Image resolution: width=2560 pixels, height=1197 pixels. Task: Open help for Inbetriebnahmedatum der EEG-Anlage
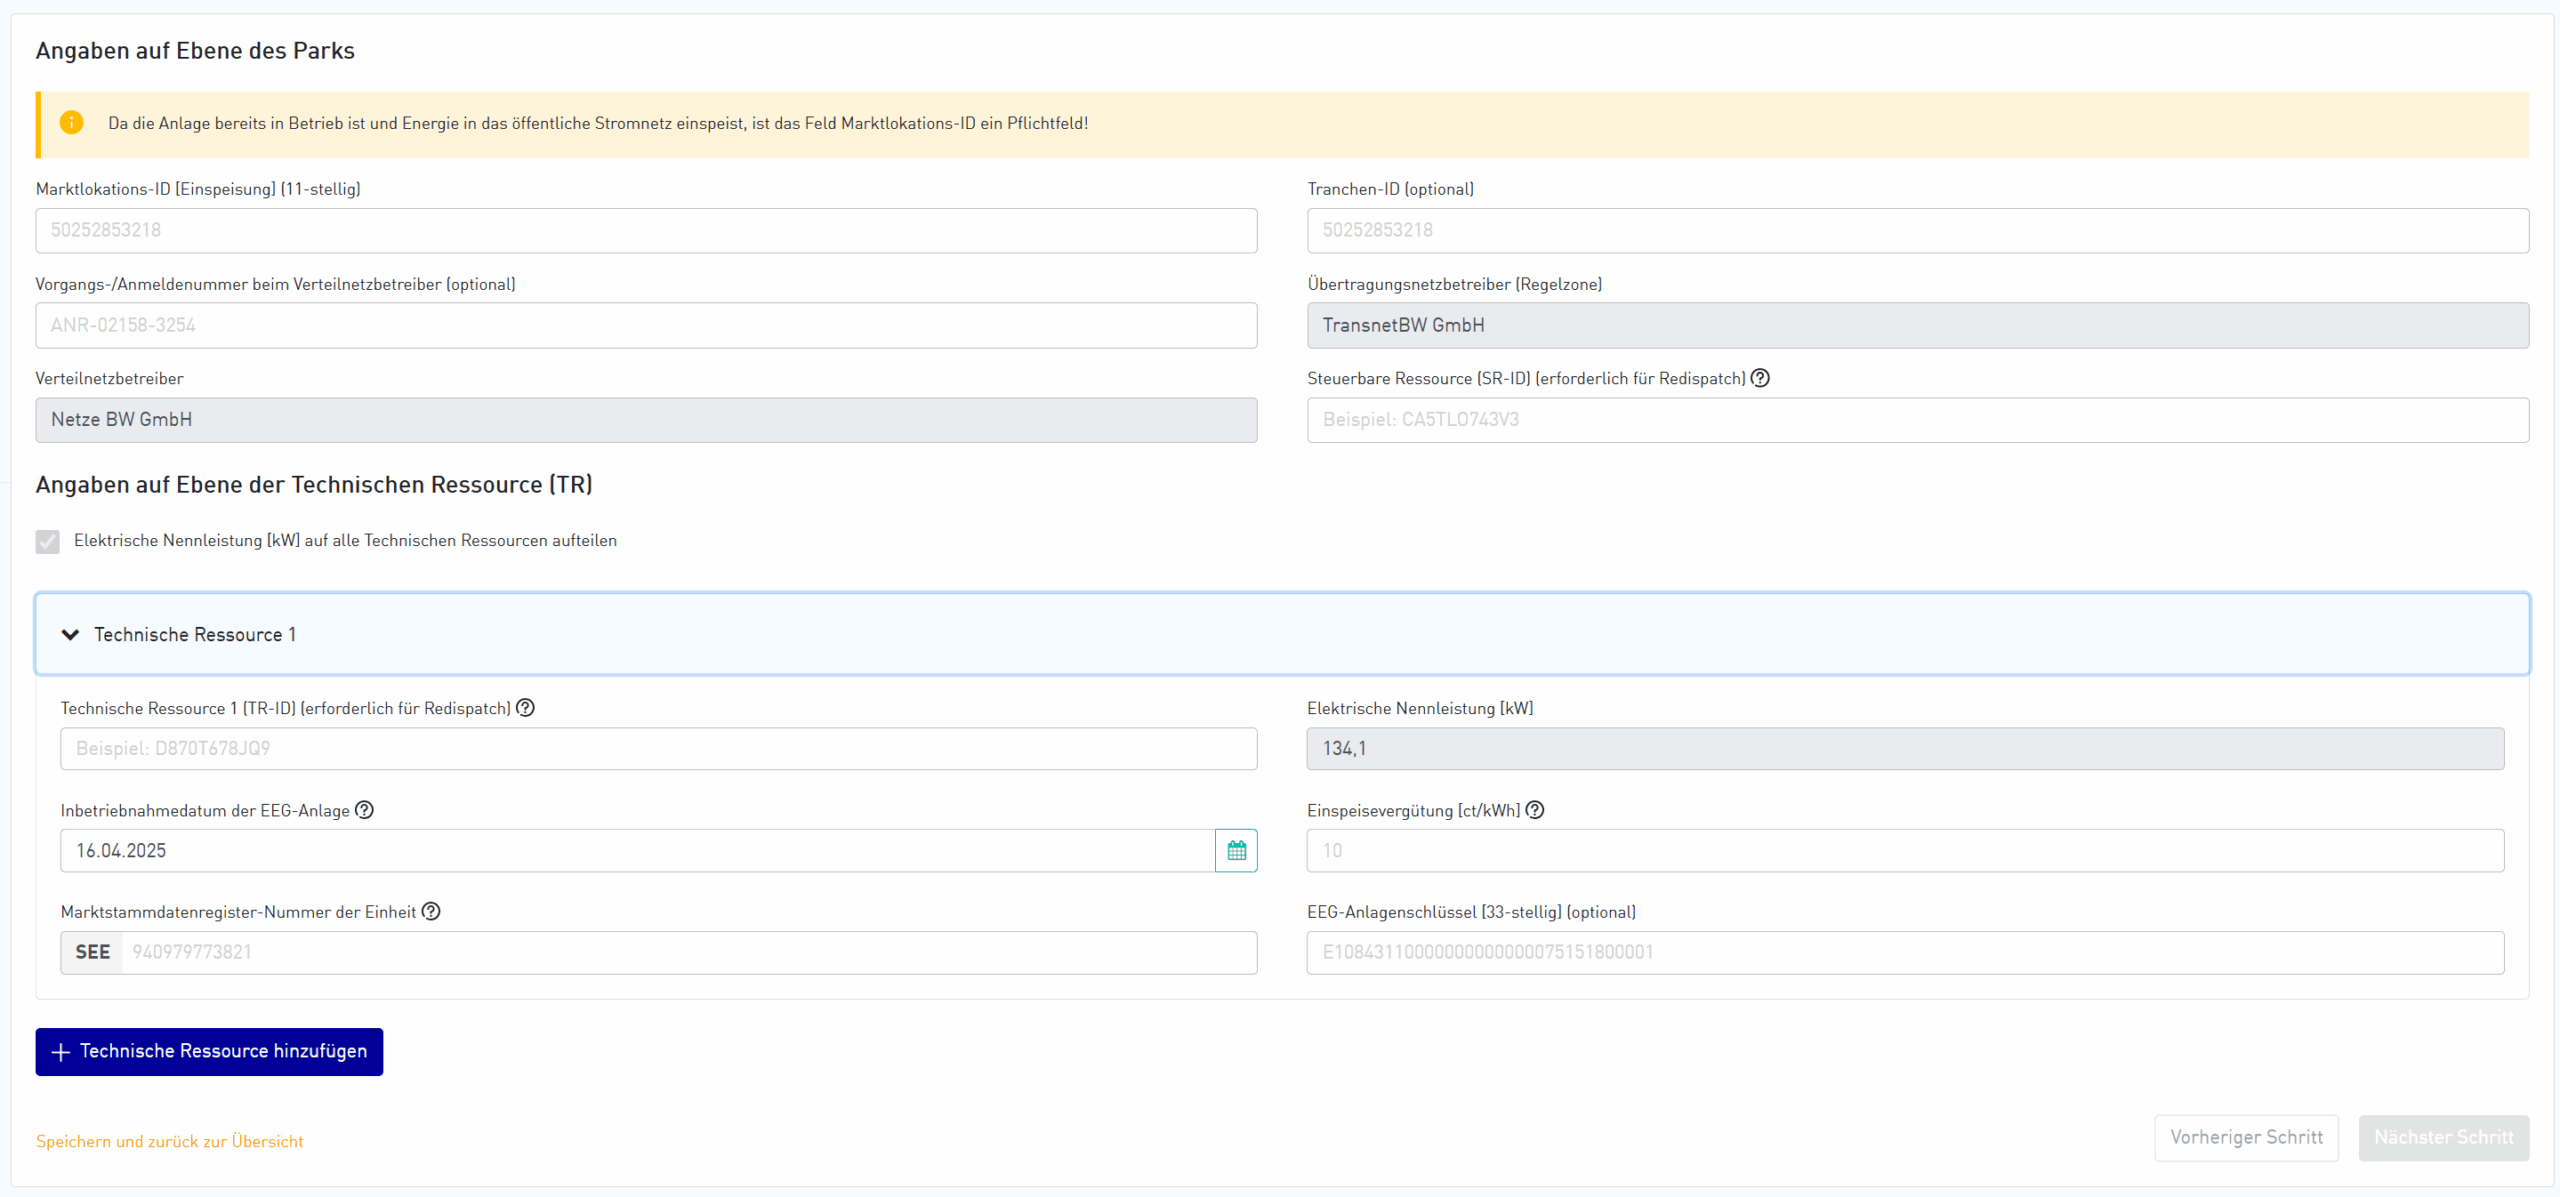pos(365,810)
